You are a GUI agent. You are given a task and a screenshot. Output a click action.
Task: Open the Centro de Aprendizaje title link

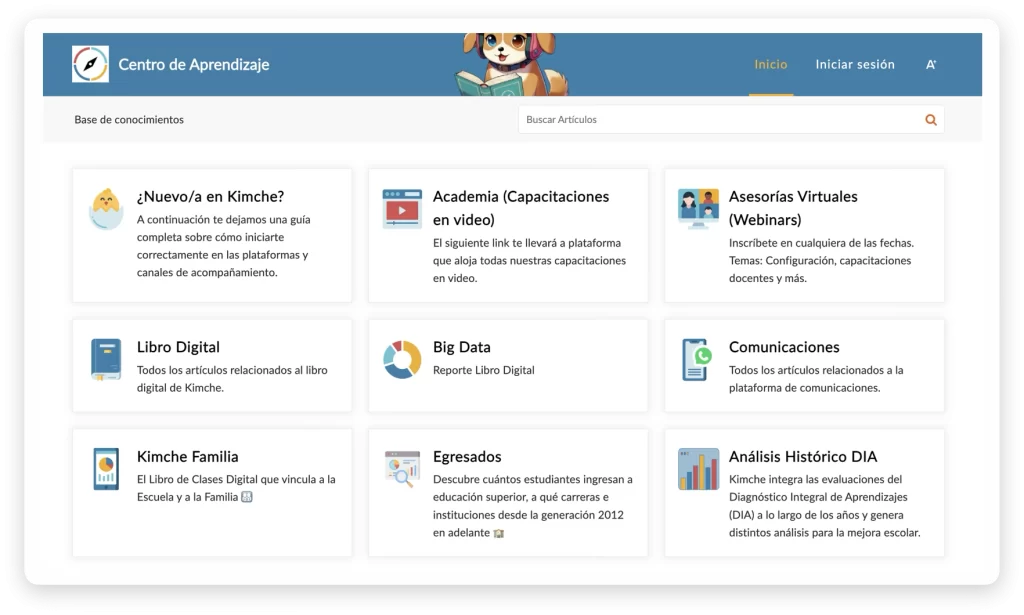tap(194, 65)
